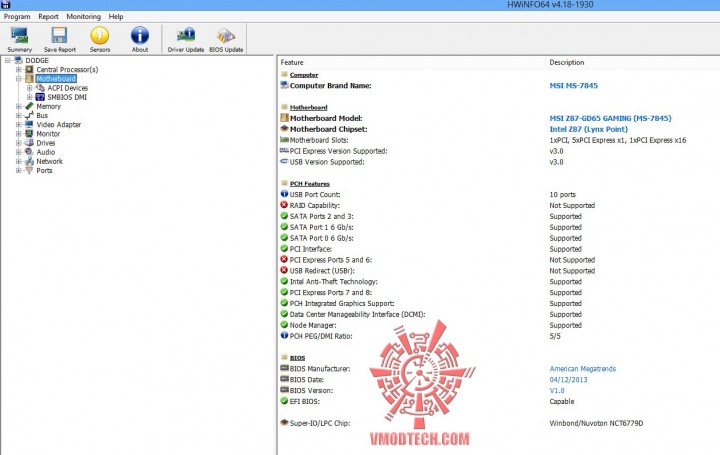
Task: Click the MSI MS-7845 brand name link
Action: coord(574,85)
